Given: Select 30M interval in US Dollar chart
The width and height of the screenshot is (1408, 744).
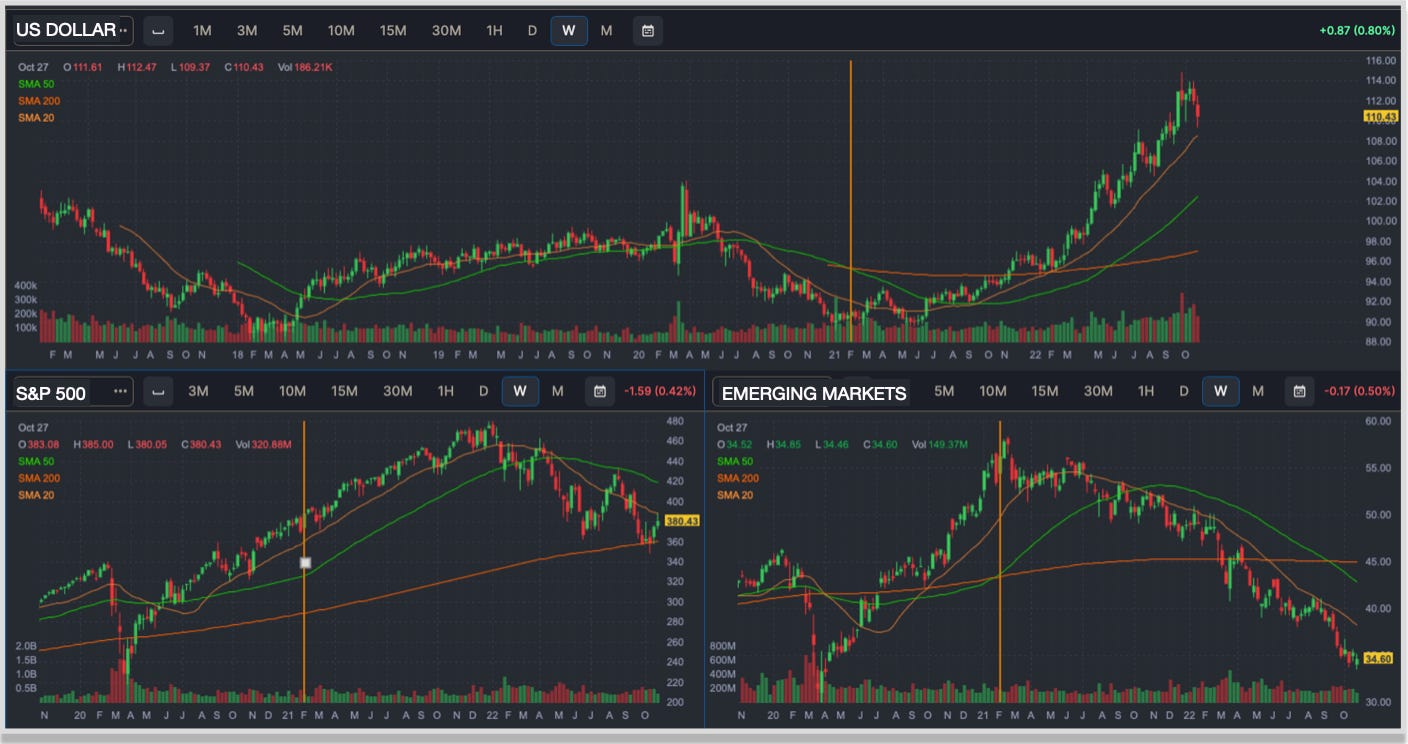Looking at the screenshot, I should click(446, 31).
